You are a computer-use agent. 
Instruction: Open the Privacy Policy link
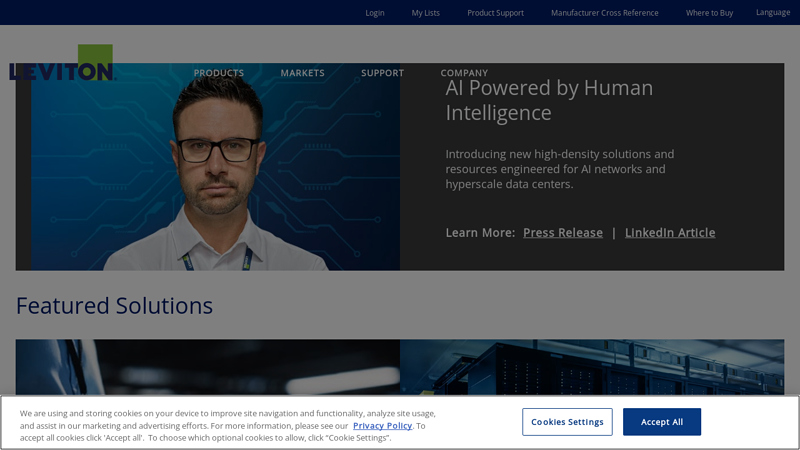tap(382, 425)
